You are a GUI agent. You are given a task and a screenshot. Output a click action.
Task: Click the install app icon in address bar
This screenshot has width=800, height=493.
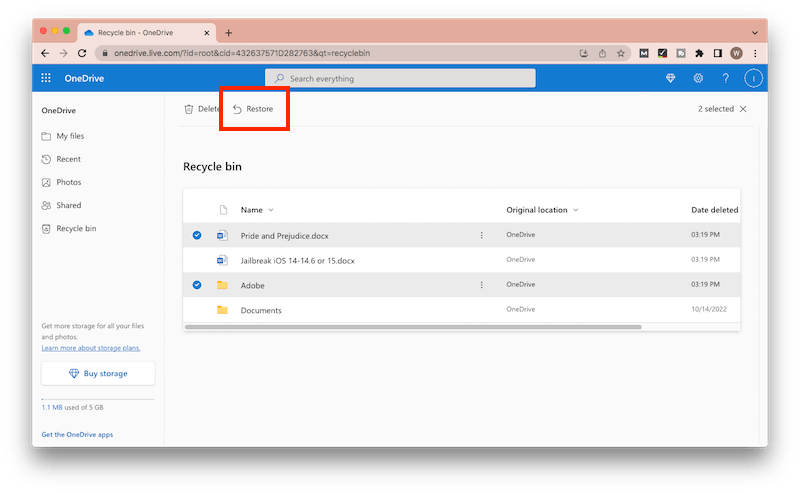[x=584, y=53]
